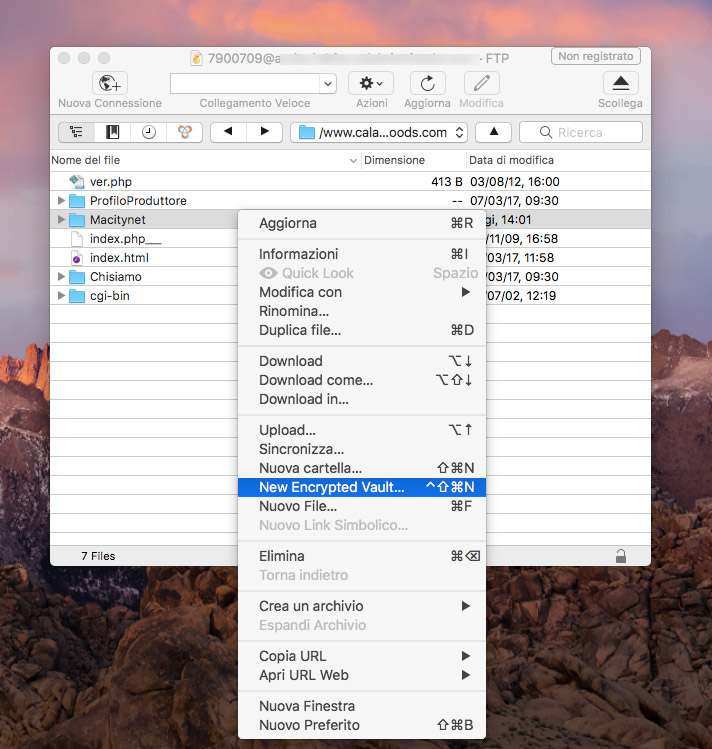
Task: Choose Nuovo Preferito in the context menu
Action: point(362,725)
